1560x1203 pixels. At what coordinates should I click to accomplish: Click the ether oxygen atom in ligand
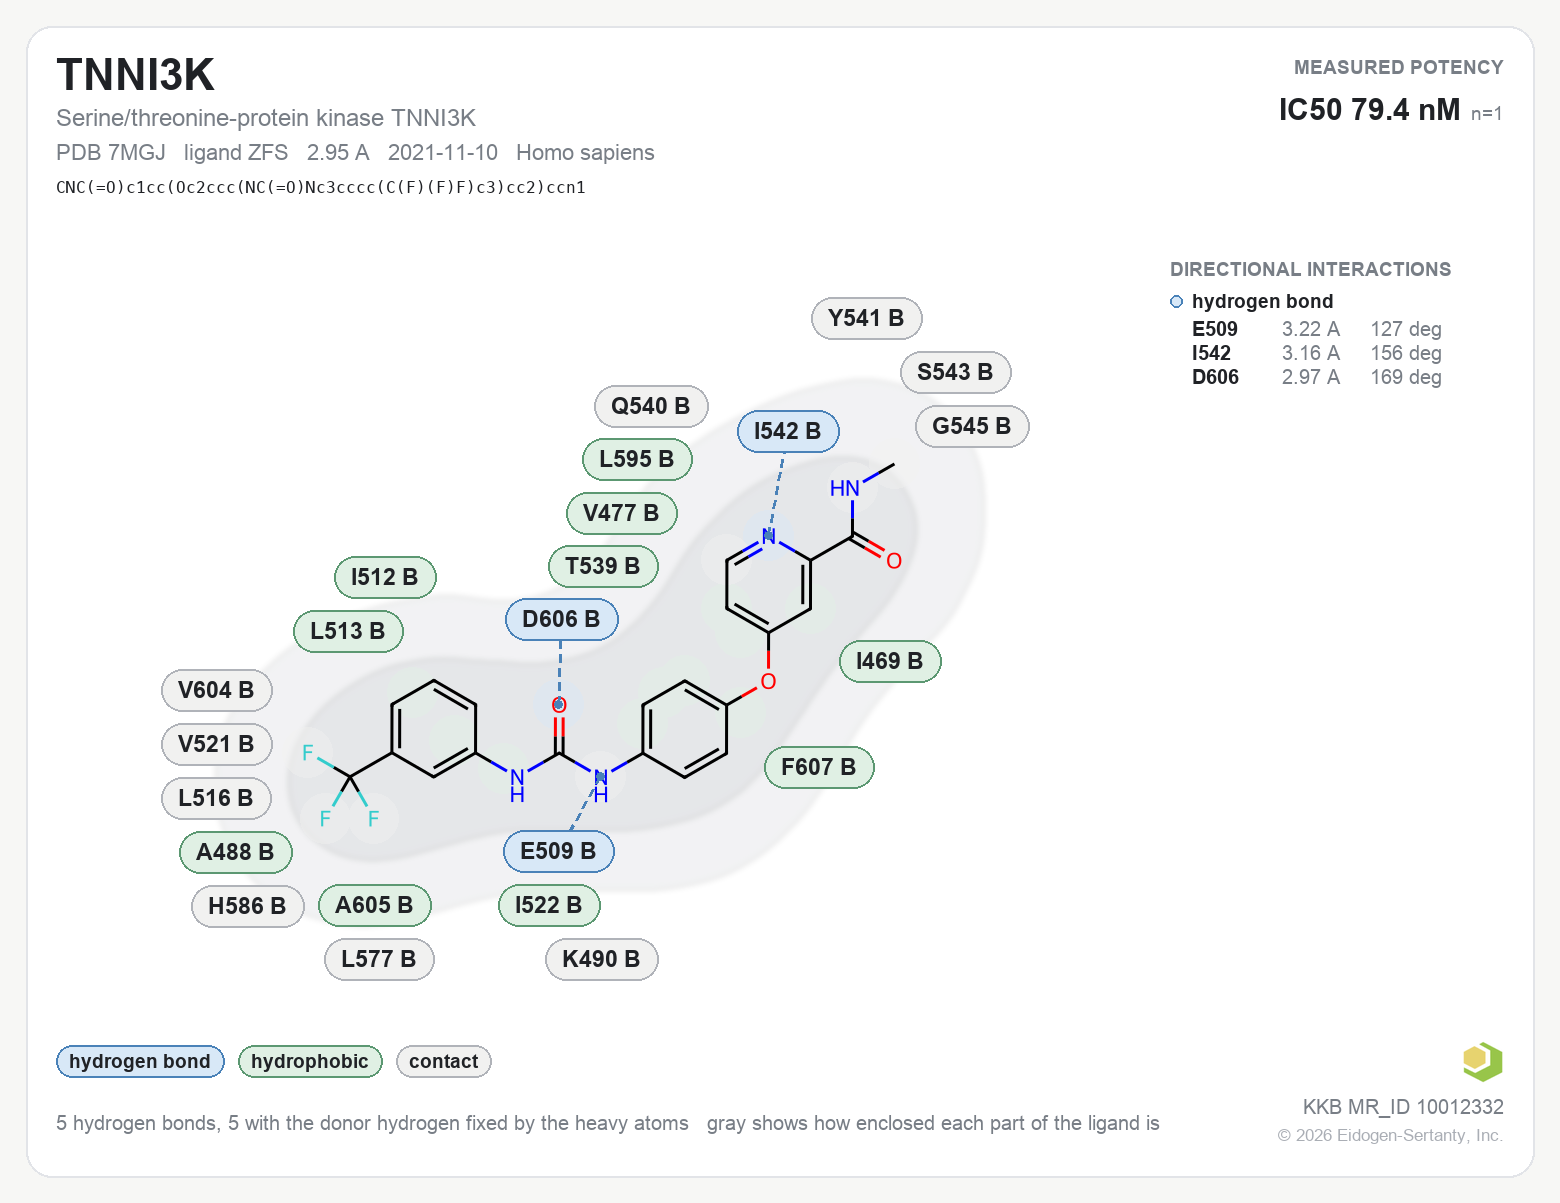click(768, 681)
